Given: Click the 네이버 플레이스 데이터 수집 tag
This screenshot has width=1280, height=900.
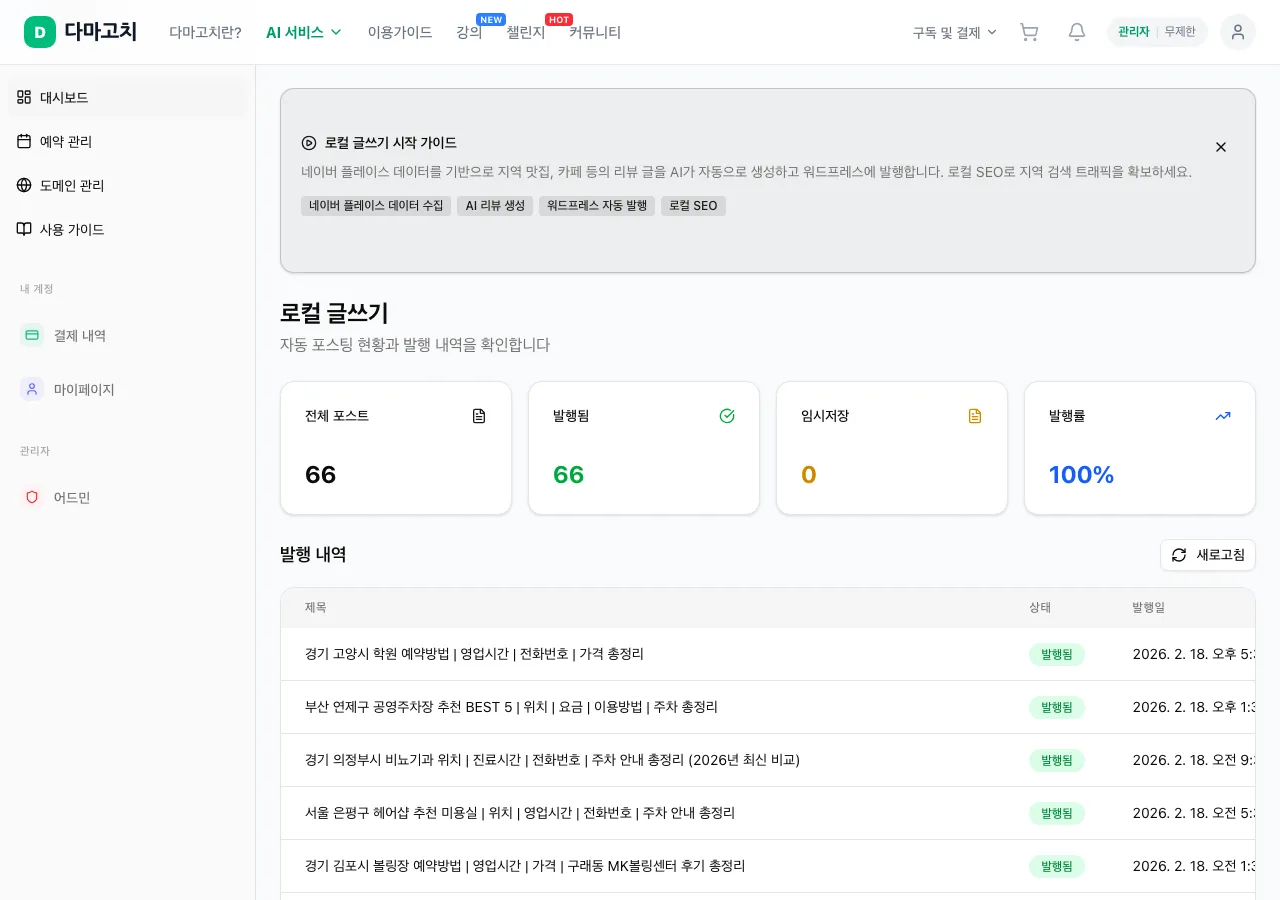Looking at the screenshot, I should 376,206.
